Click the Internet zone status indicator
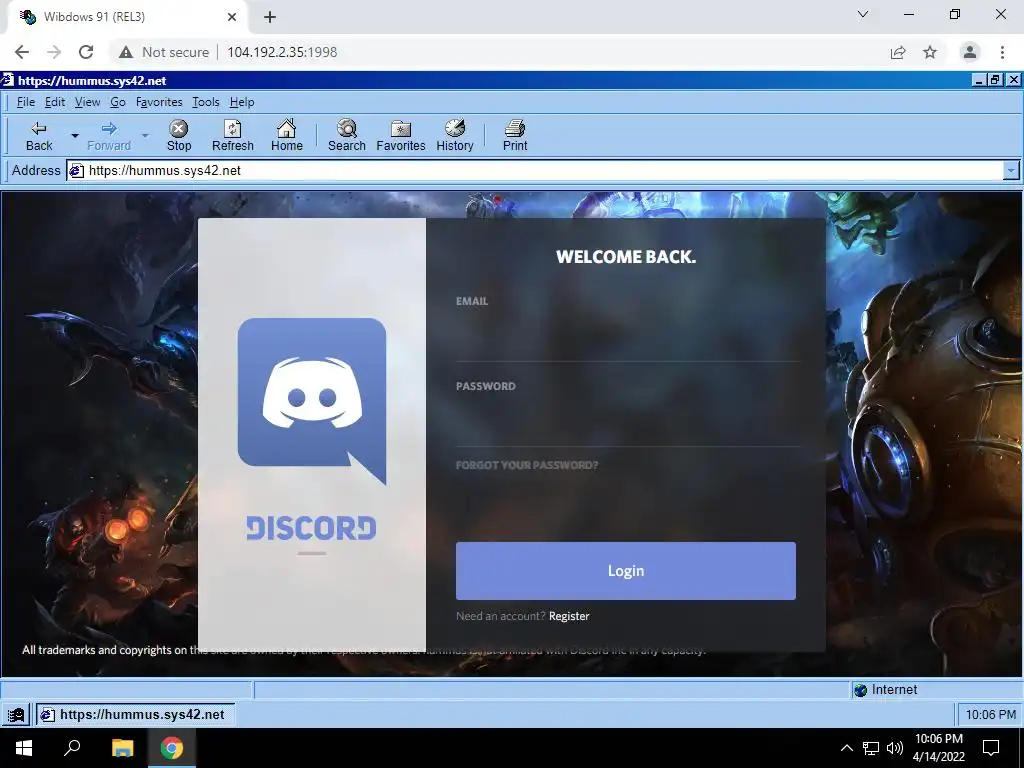 885,690
